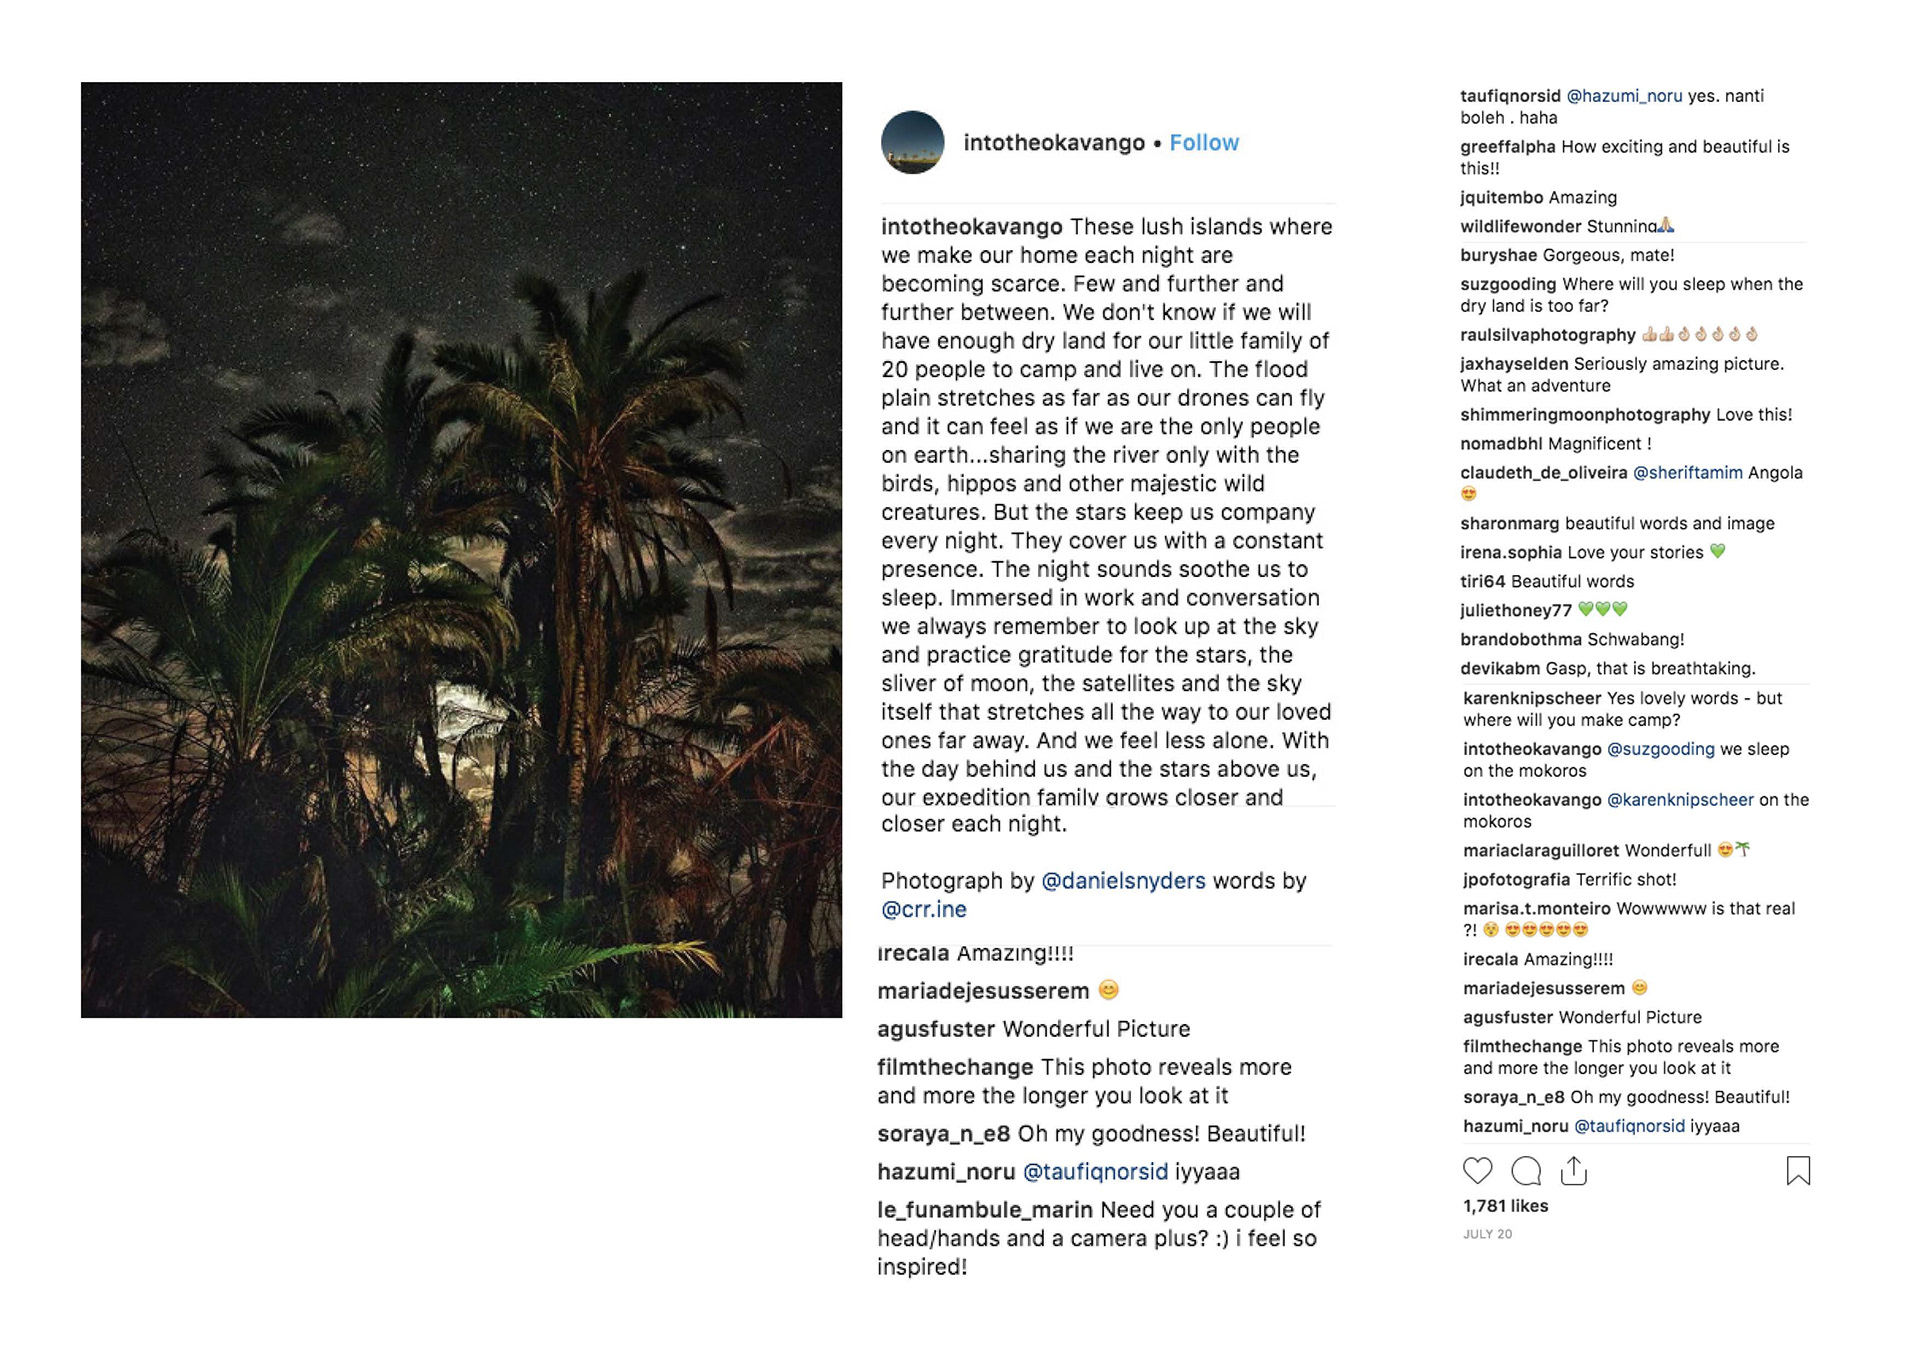Follow the intotheokavango account
The image size is (1920, 1358).
(1204, 143)
